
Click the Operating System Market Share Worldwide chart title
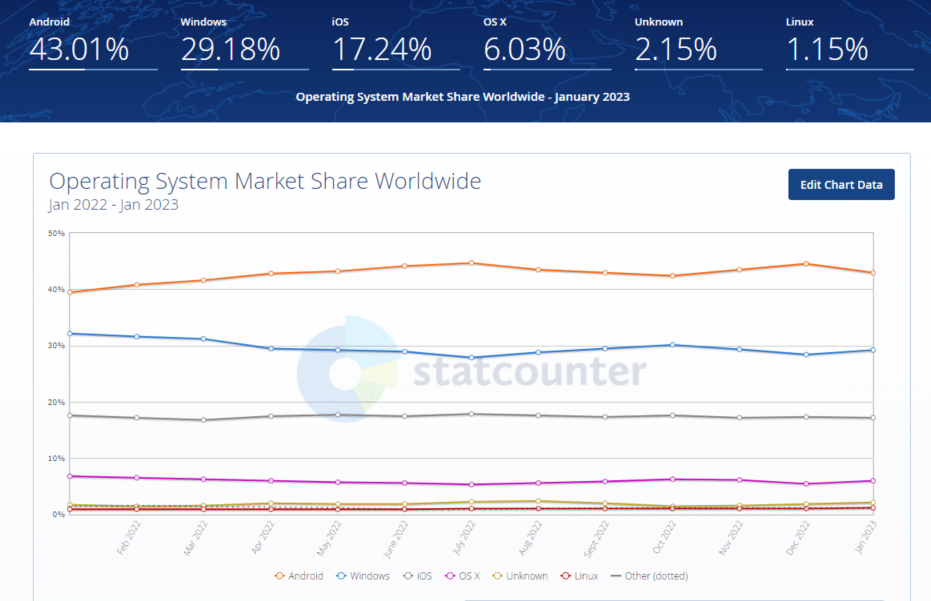point(265,181)
